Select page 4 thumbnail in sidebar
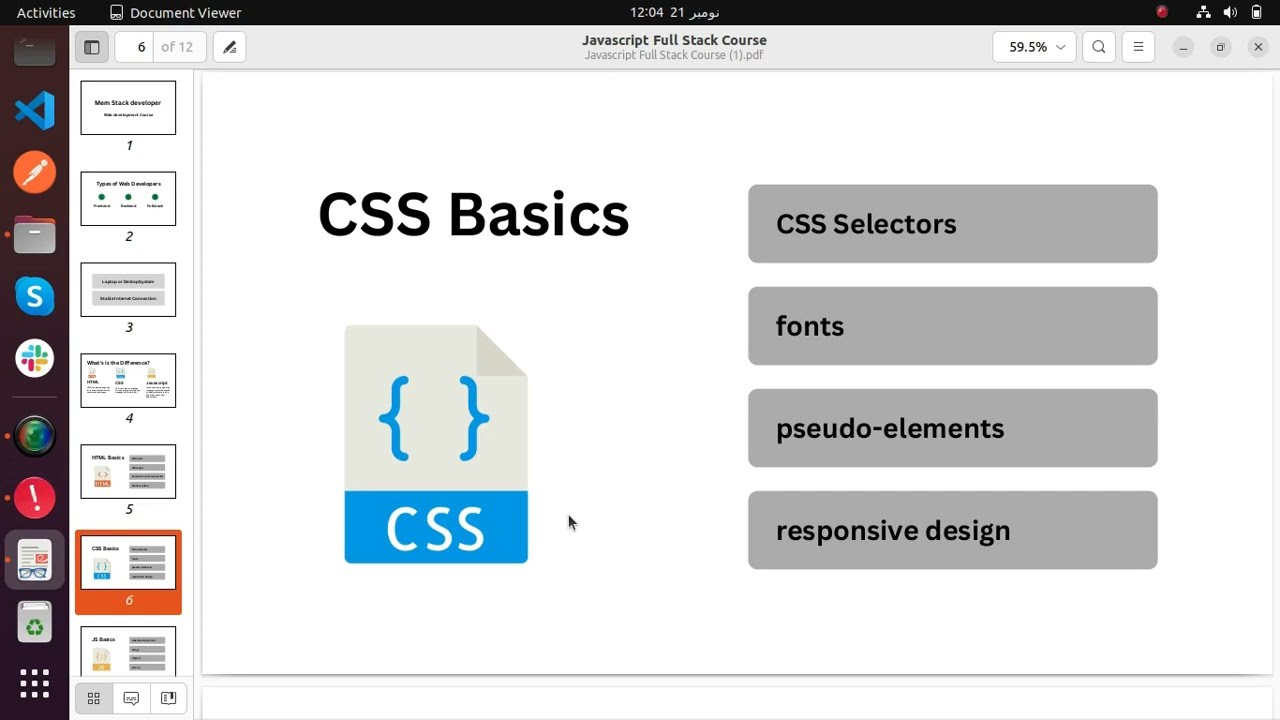The image size is (1280, 720). coord(128,380)
